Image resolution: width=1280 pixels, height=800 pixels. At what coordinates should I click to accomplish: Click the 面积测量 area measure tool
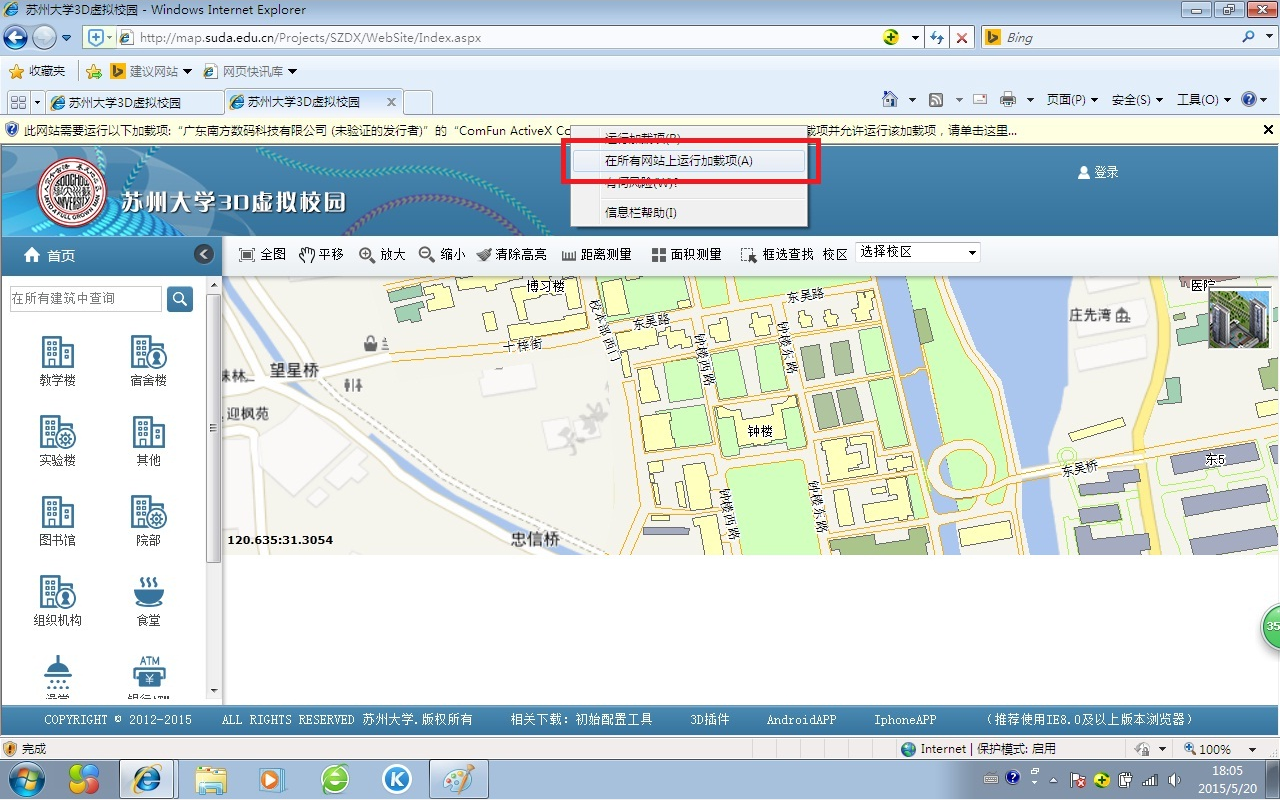[x=686, y=255]
